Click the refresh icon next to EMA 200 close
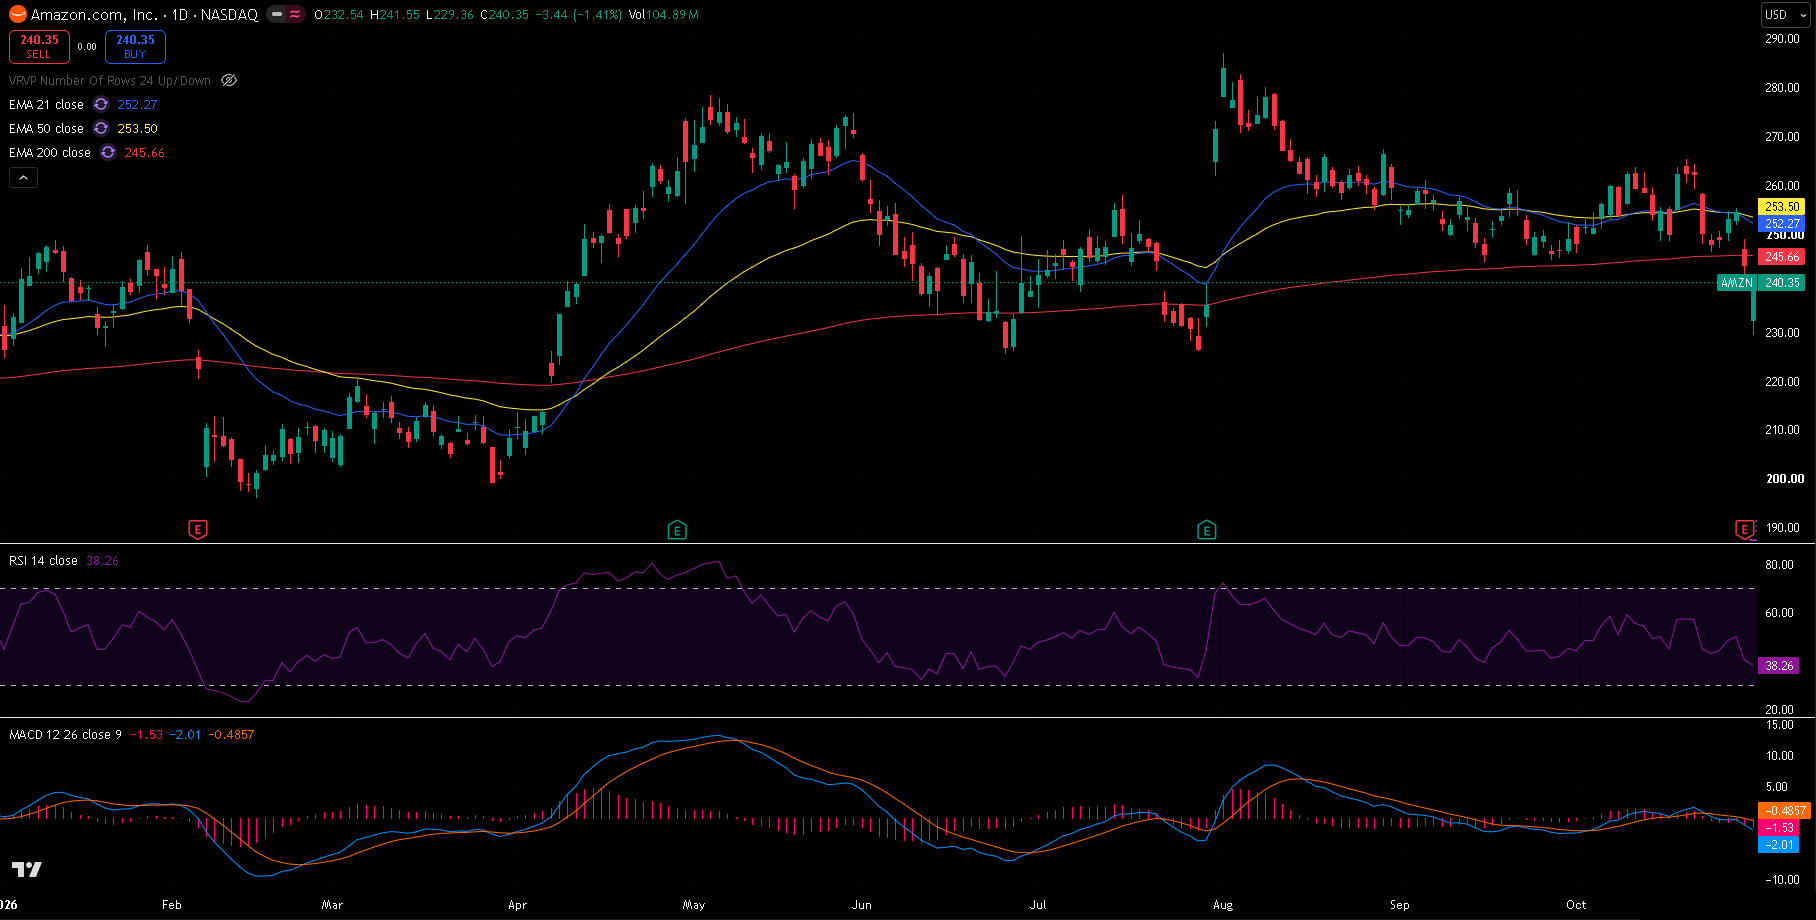The image size is (1816, 920). pyautogui.click(x=108, y=153)
